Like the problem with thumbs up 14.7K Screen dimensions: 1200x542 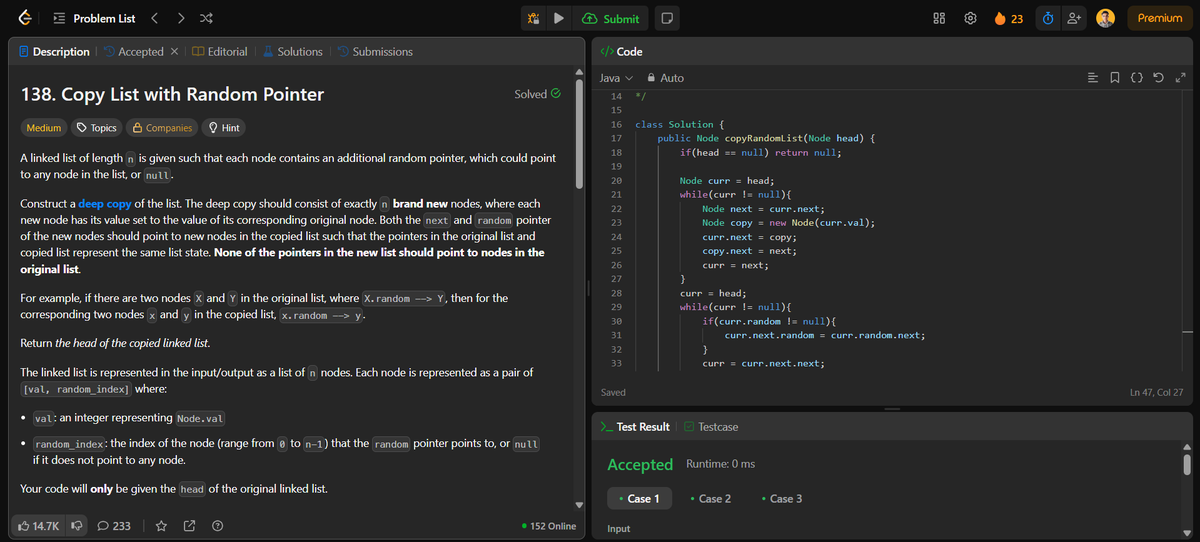click(x=40, y=526)
